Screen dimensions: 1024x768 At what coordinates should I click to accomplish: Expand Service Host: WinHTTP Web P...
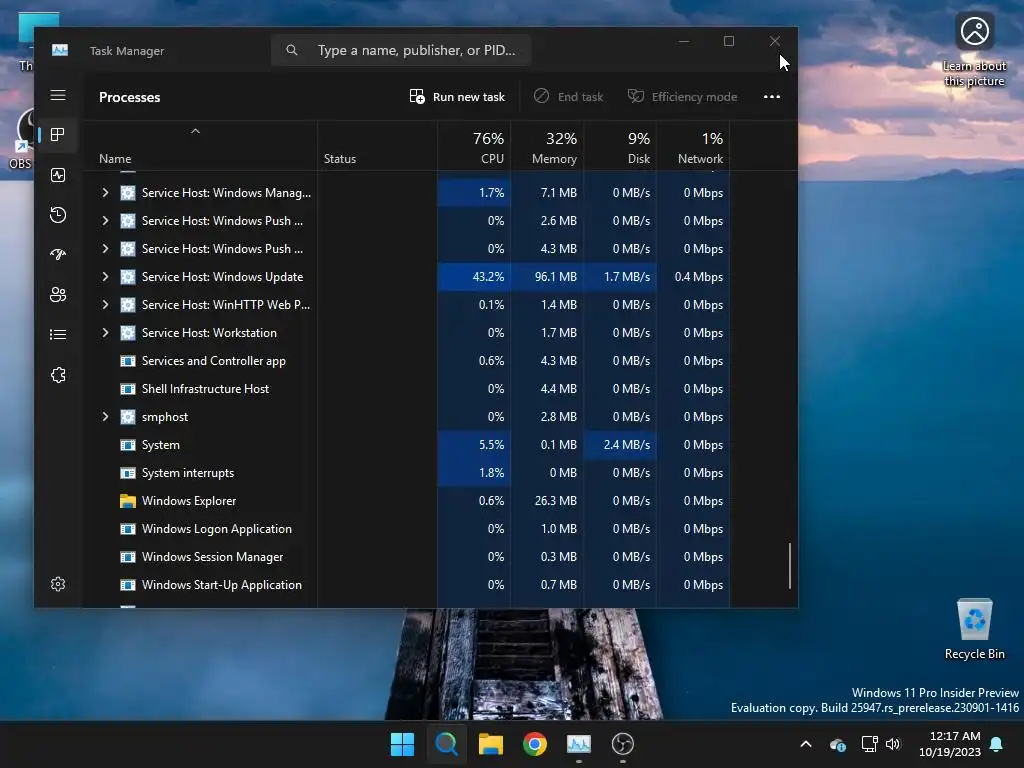coord(105,305)
